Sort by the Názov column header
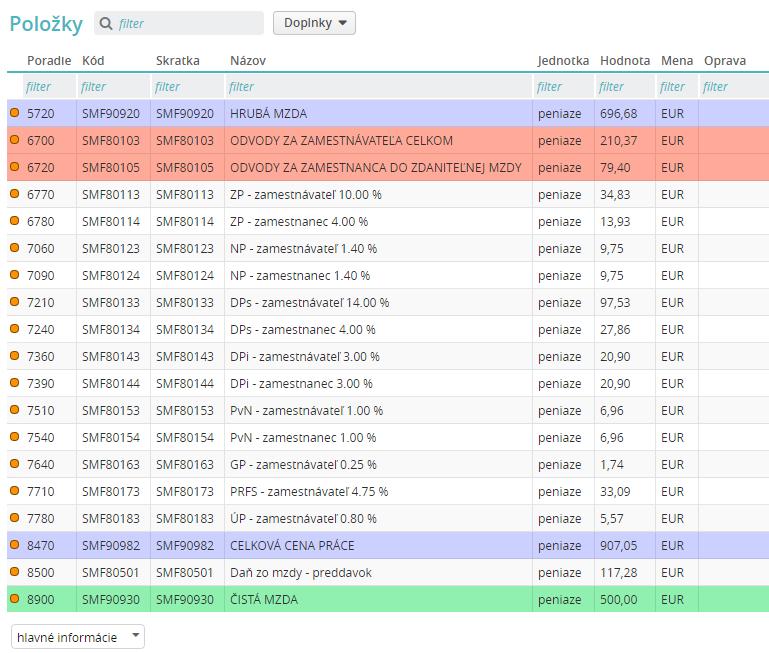 click(x=248, y=61)
